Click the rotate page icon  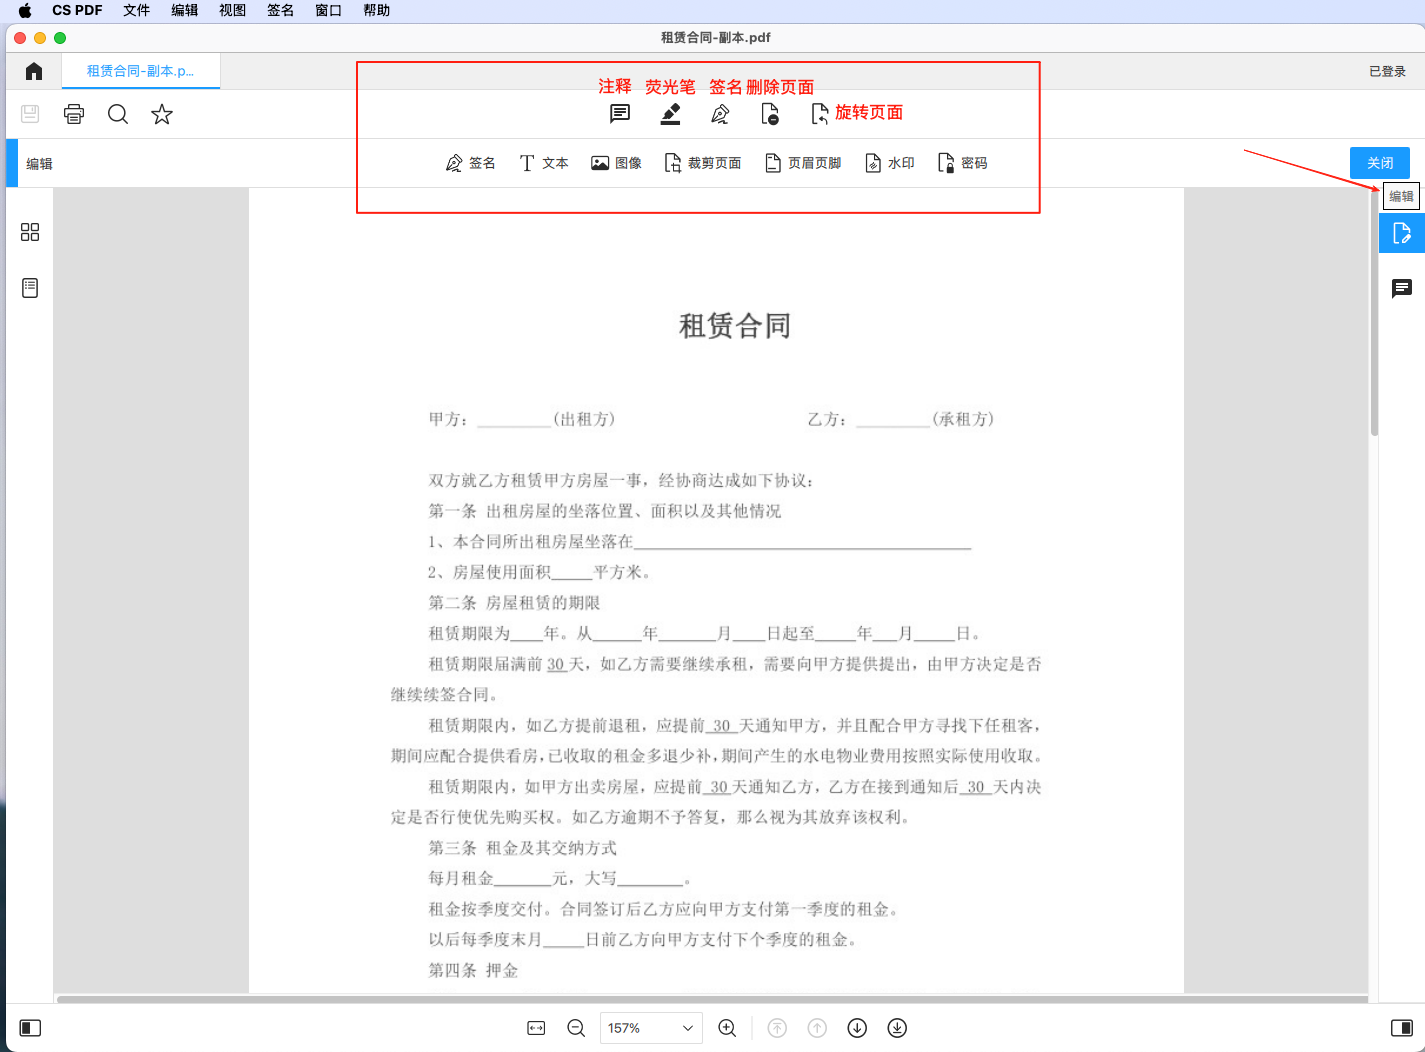pos(820,114)
